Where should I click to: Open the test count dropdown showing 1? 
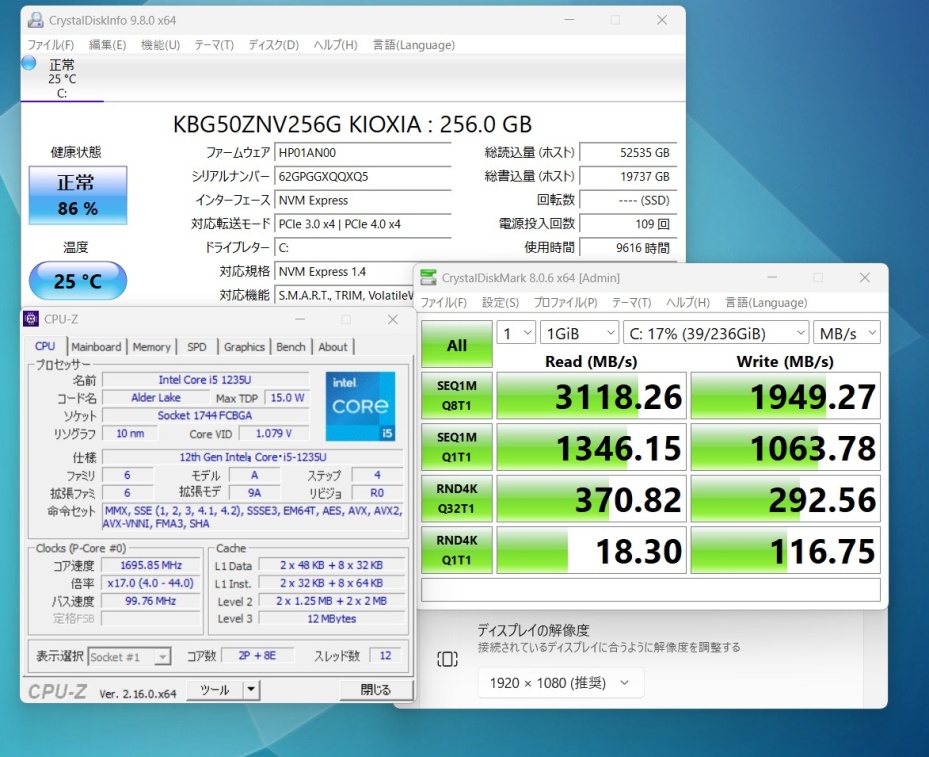[515, 333]
